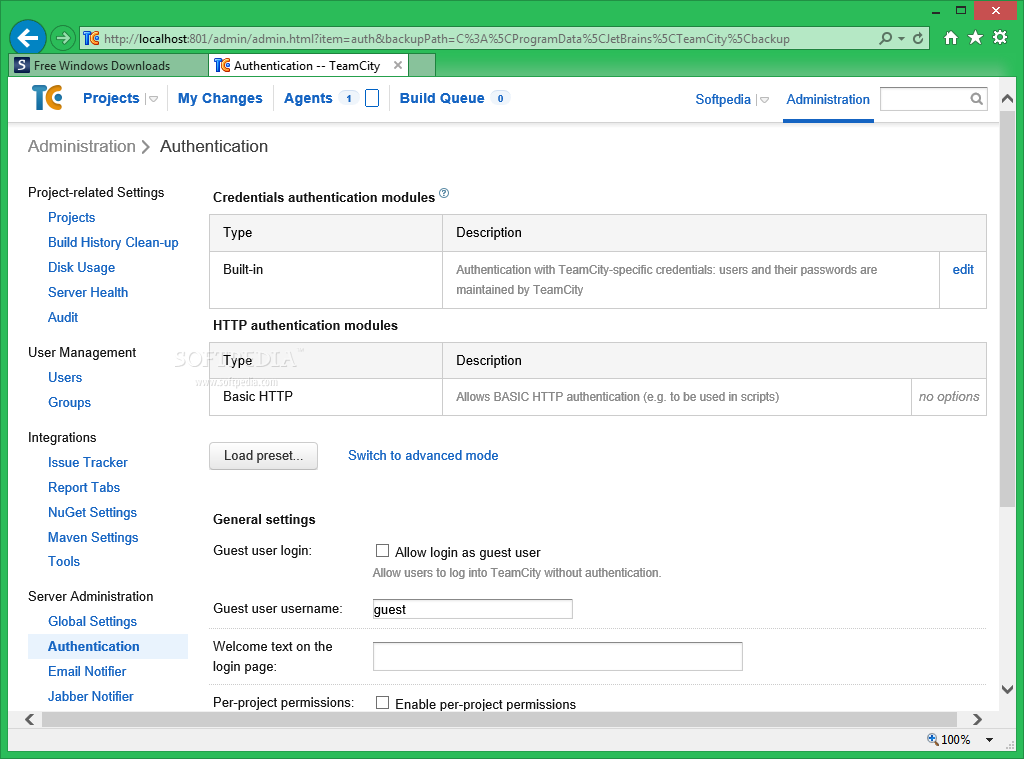The width and height of the screenshot is (1024, 759).
Task: Edit the Built-in authentication module
Action: [x=963, y=269]
